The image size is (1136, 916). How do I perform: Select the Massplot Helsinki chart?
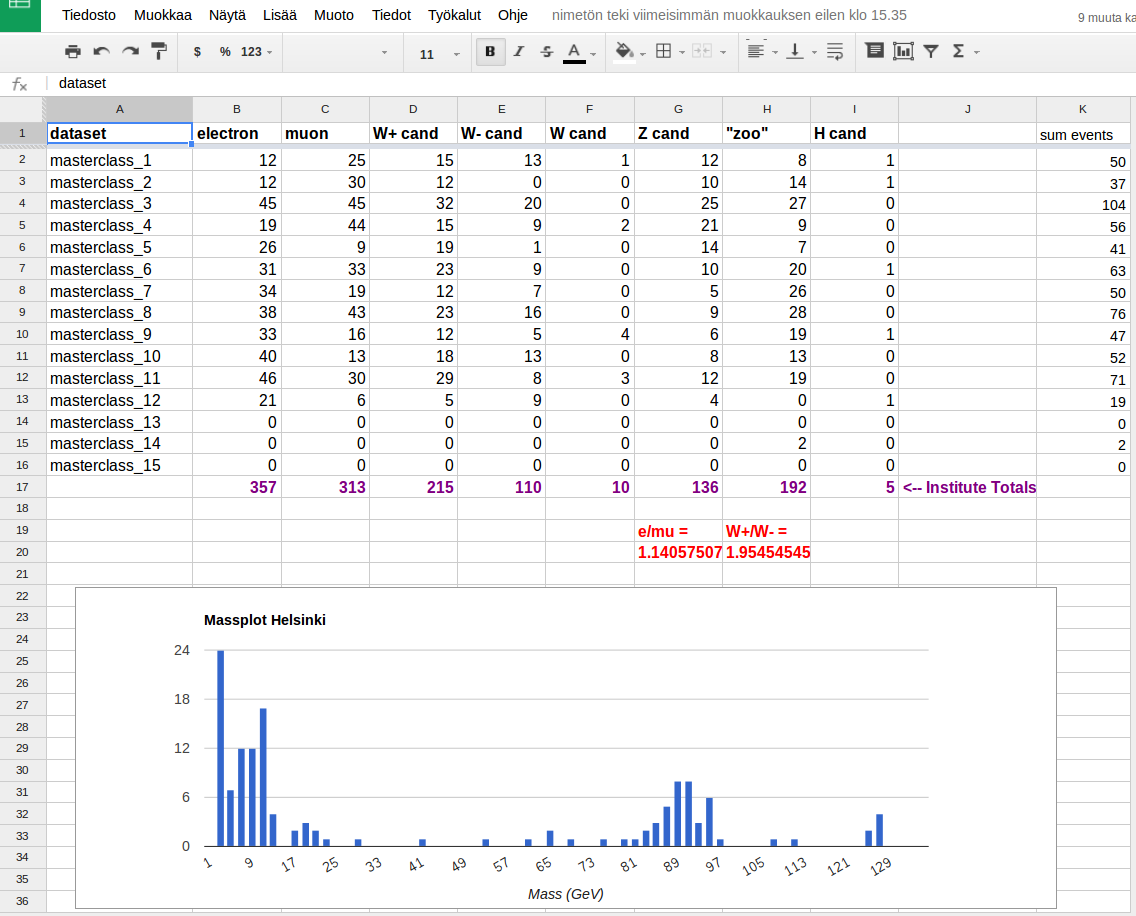pyautogui.click(x=566, y=748)
